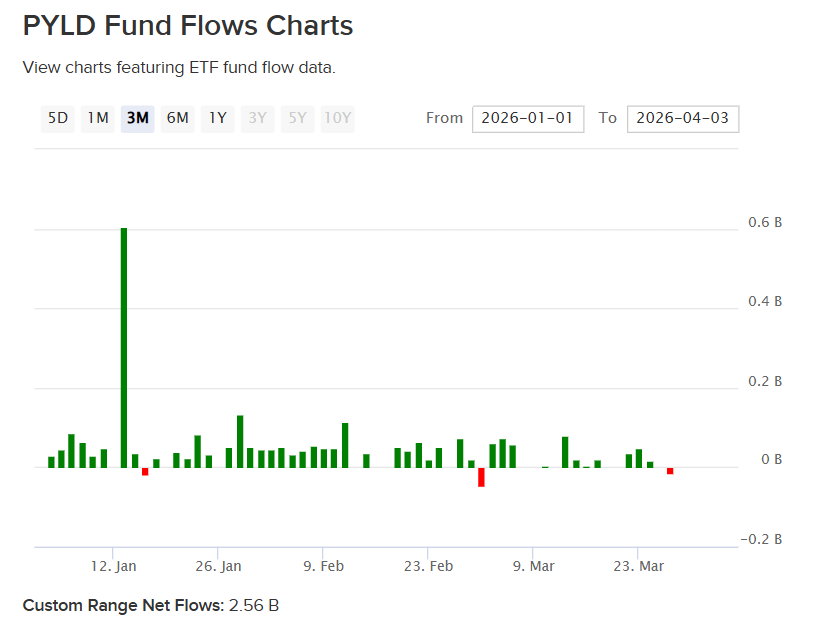Screen dimensions: 815x631
Task: Switch chart to 6M range
Action: click(177, 119)
